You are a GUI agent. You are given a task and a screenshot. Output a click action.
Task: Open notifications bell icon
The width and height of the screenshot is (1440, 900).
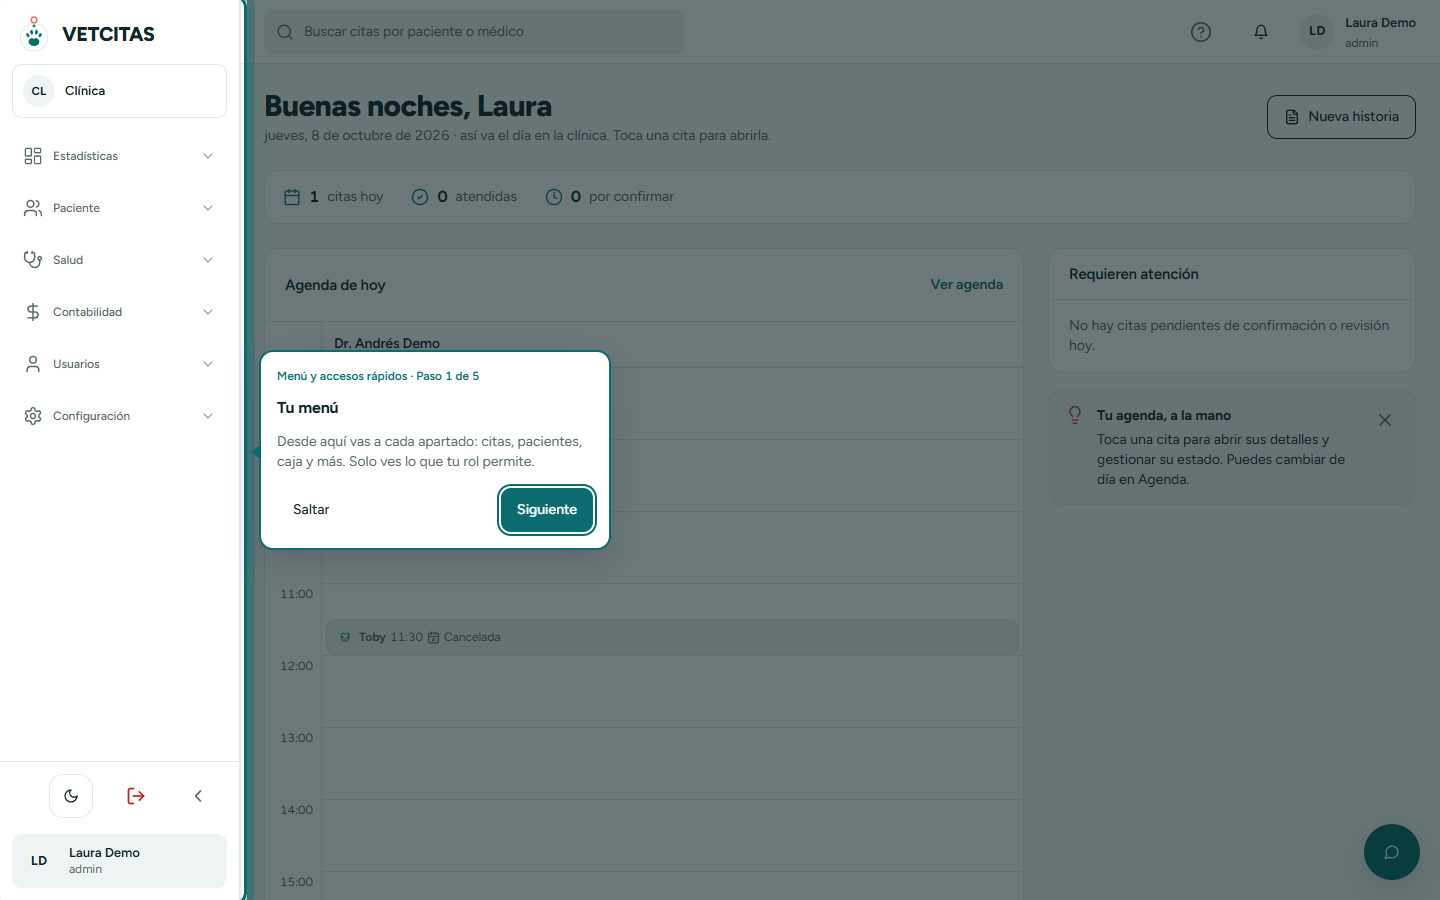point(1261,32)
